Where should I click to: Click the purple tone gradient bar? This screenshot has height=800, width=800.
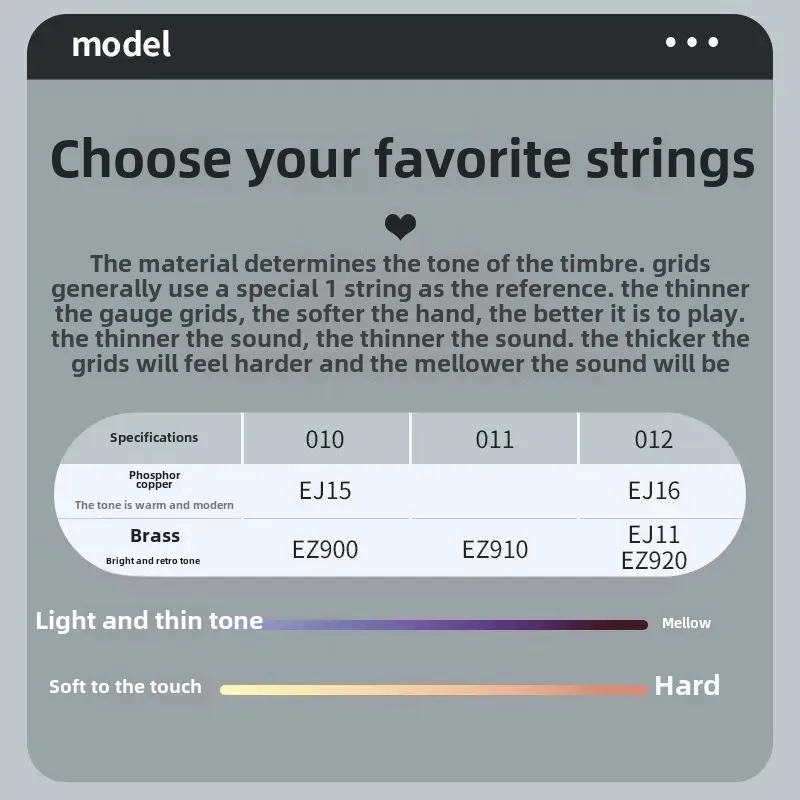click(x=454, y=624)
